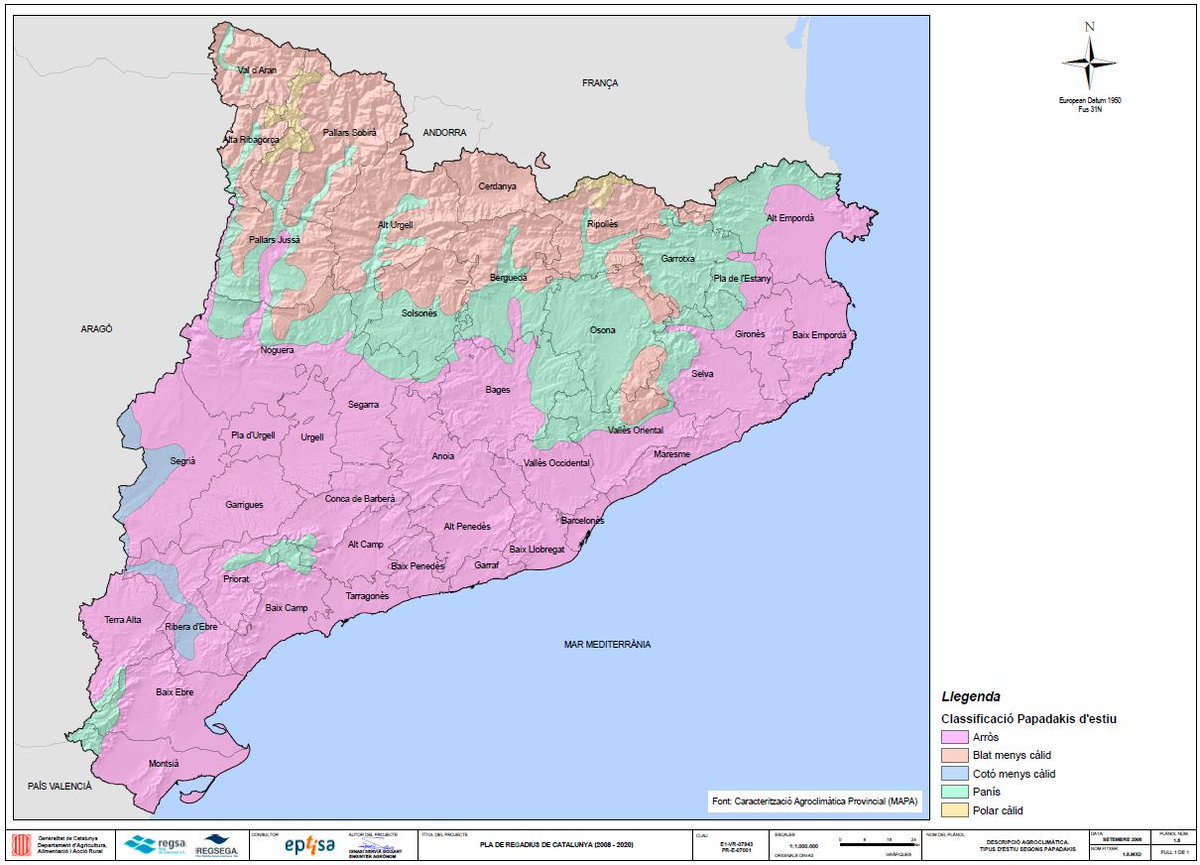Viewport: 1200px width, 865px height.
Task: Click the north arrow compass rose
Action: (1089, 61)
